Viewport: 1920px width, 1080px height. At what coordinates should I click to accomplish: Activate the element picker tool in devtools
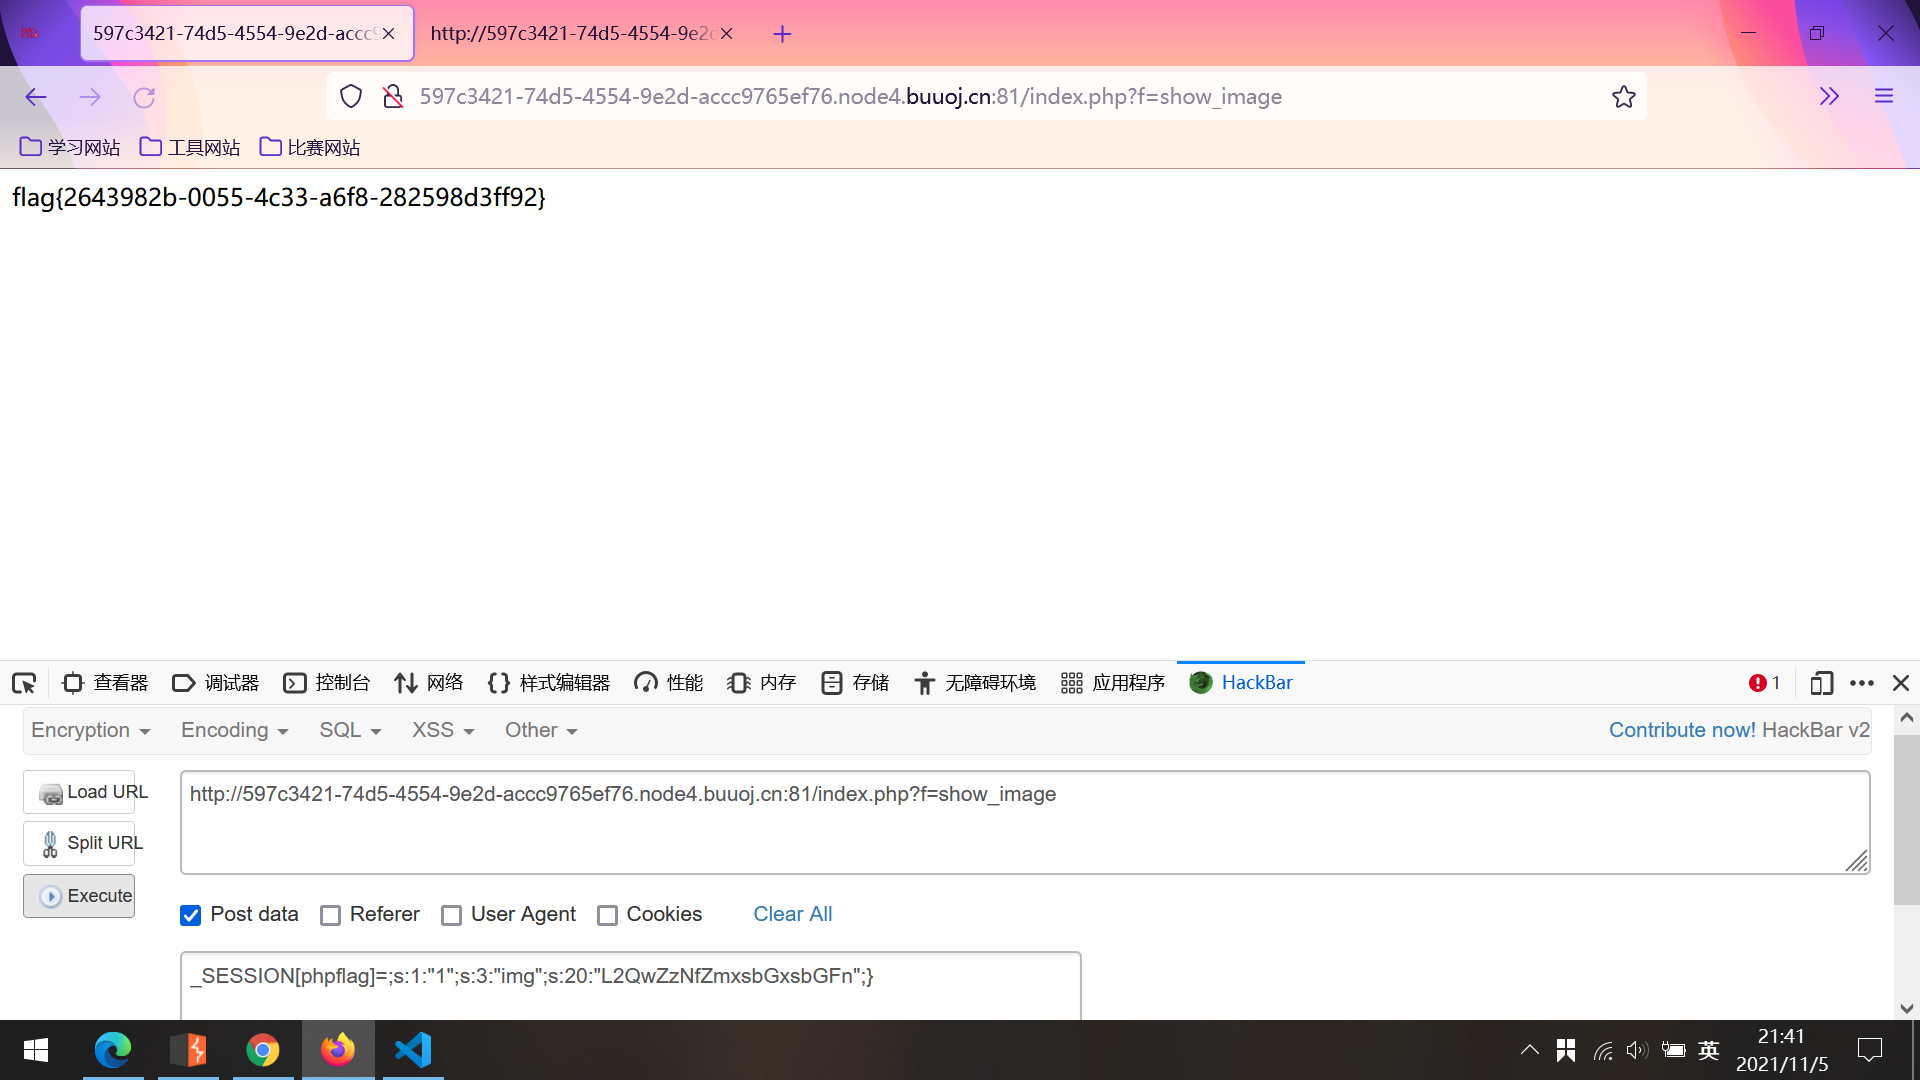23,682
